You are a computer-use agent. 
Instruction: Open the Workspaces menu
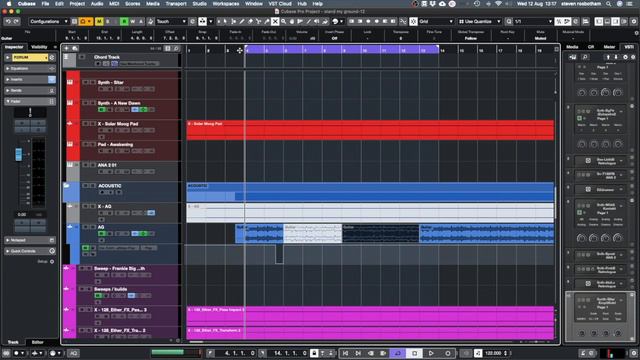tap(226, 4)
